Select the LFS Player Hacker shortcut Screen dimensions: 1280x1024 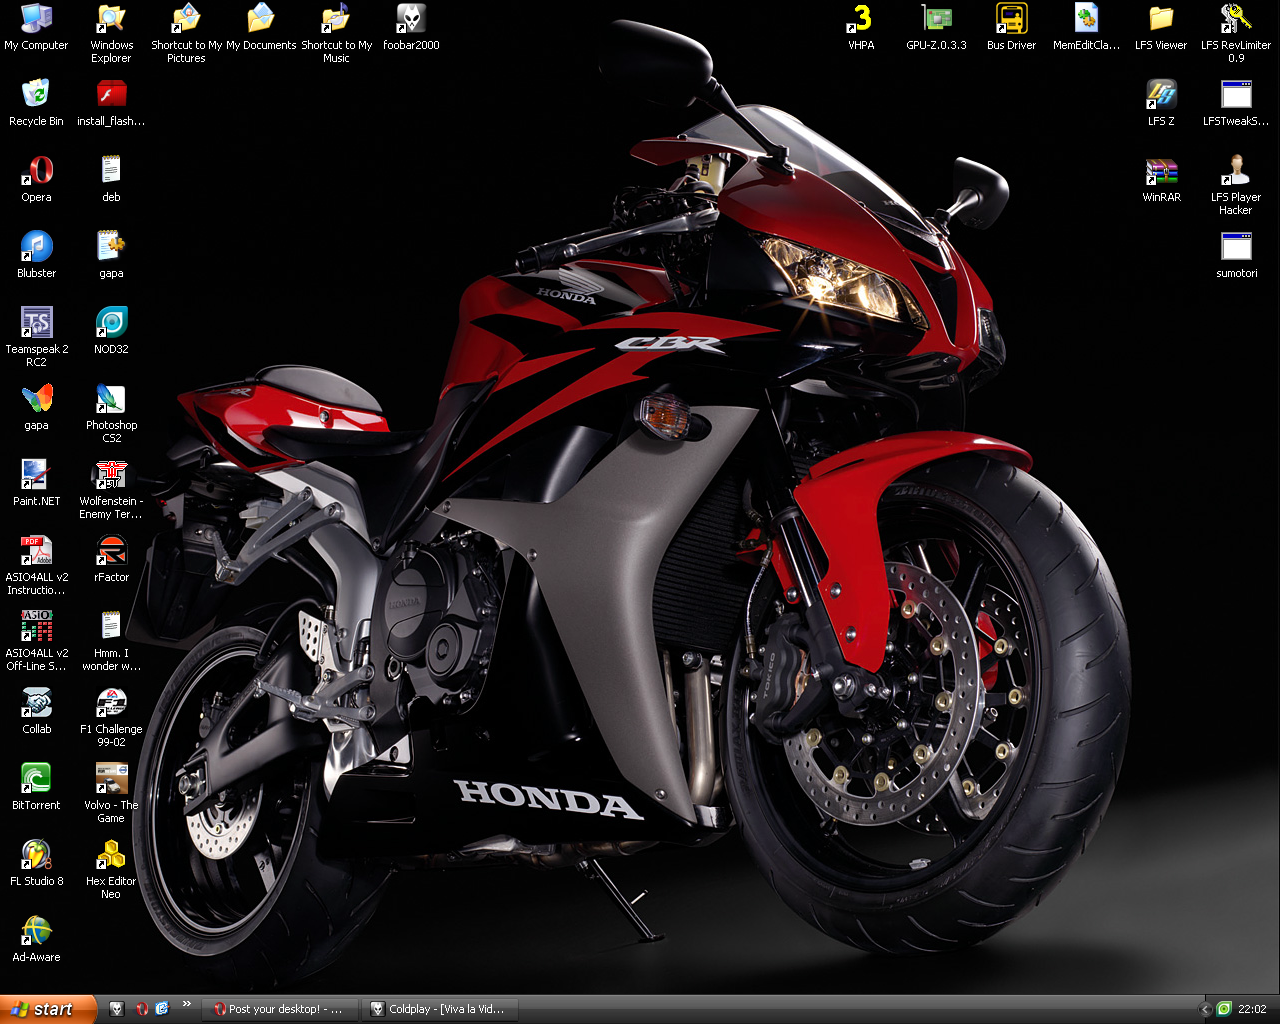pyautogui.click(x=1236, y=186)
